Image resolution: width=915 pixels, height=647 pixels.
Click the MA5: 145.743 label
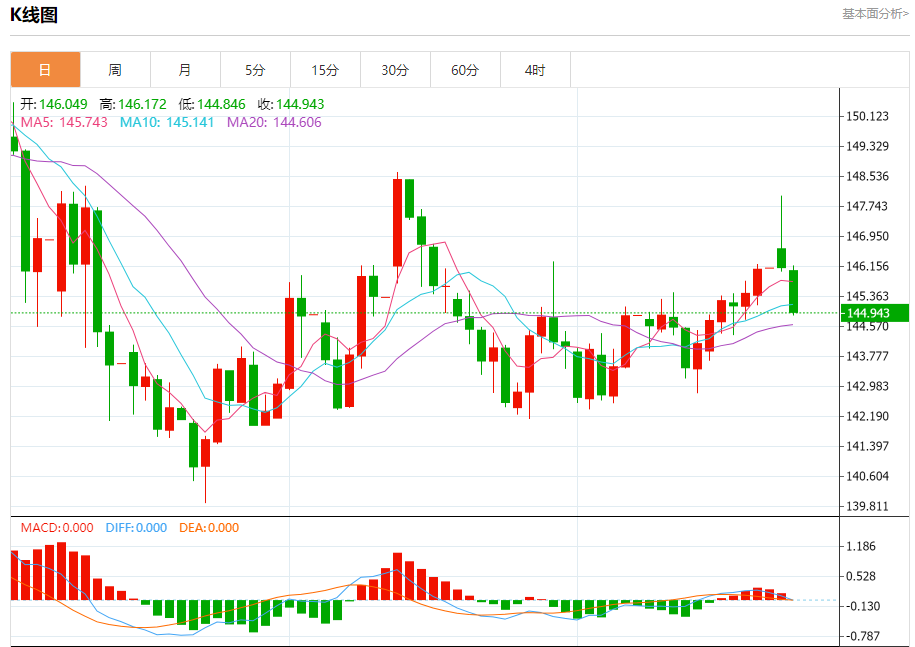click(x=64, y=123)
